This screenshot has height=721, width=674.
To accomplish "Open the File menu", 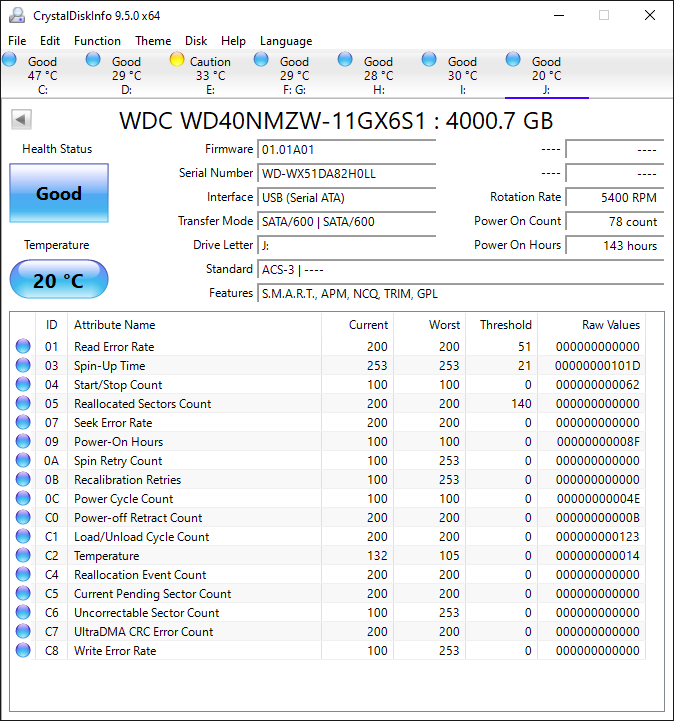I will 17,41.
